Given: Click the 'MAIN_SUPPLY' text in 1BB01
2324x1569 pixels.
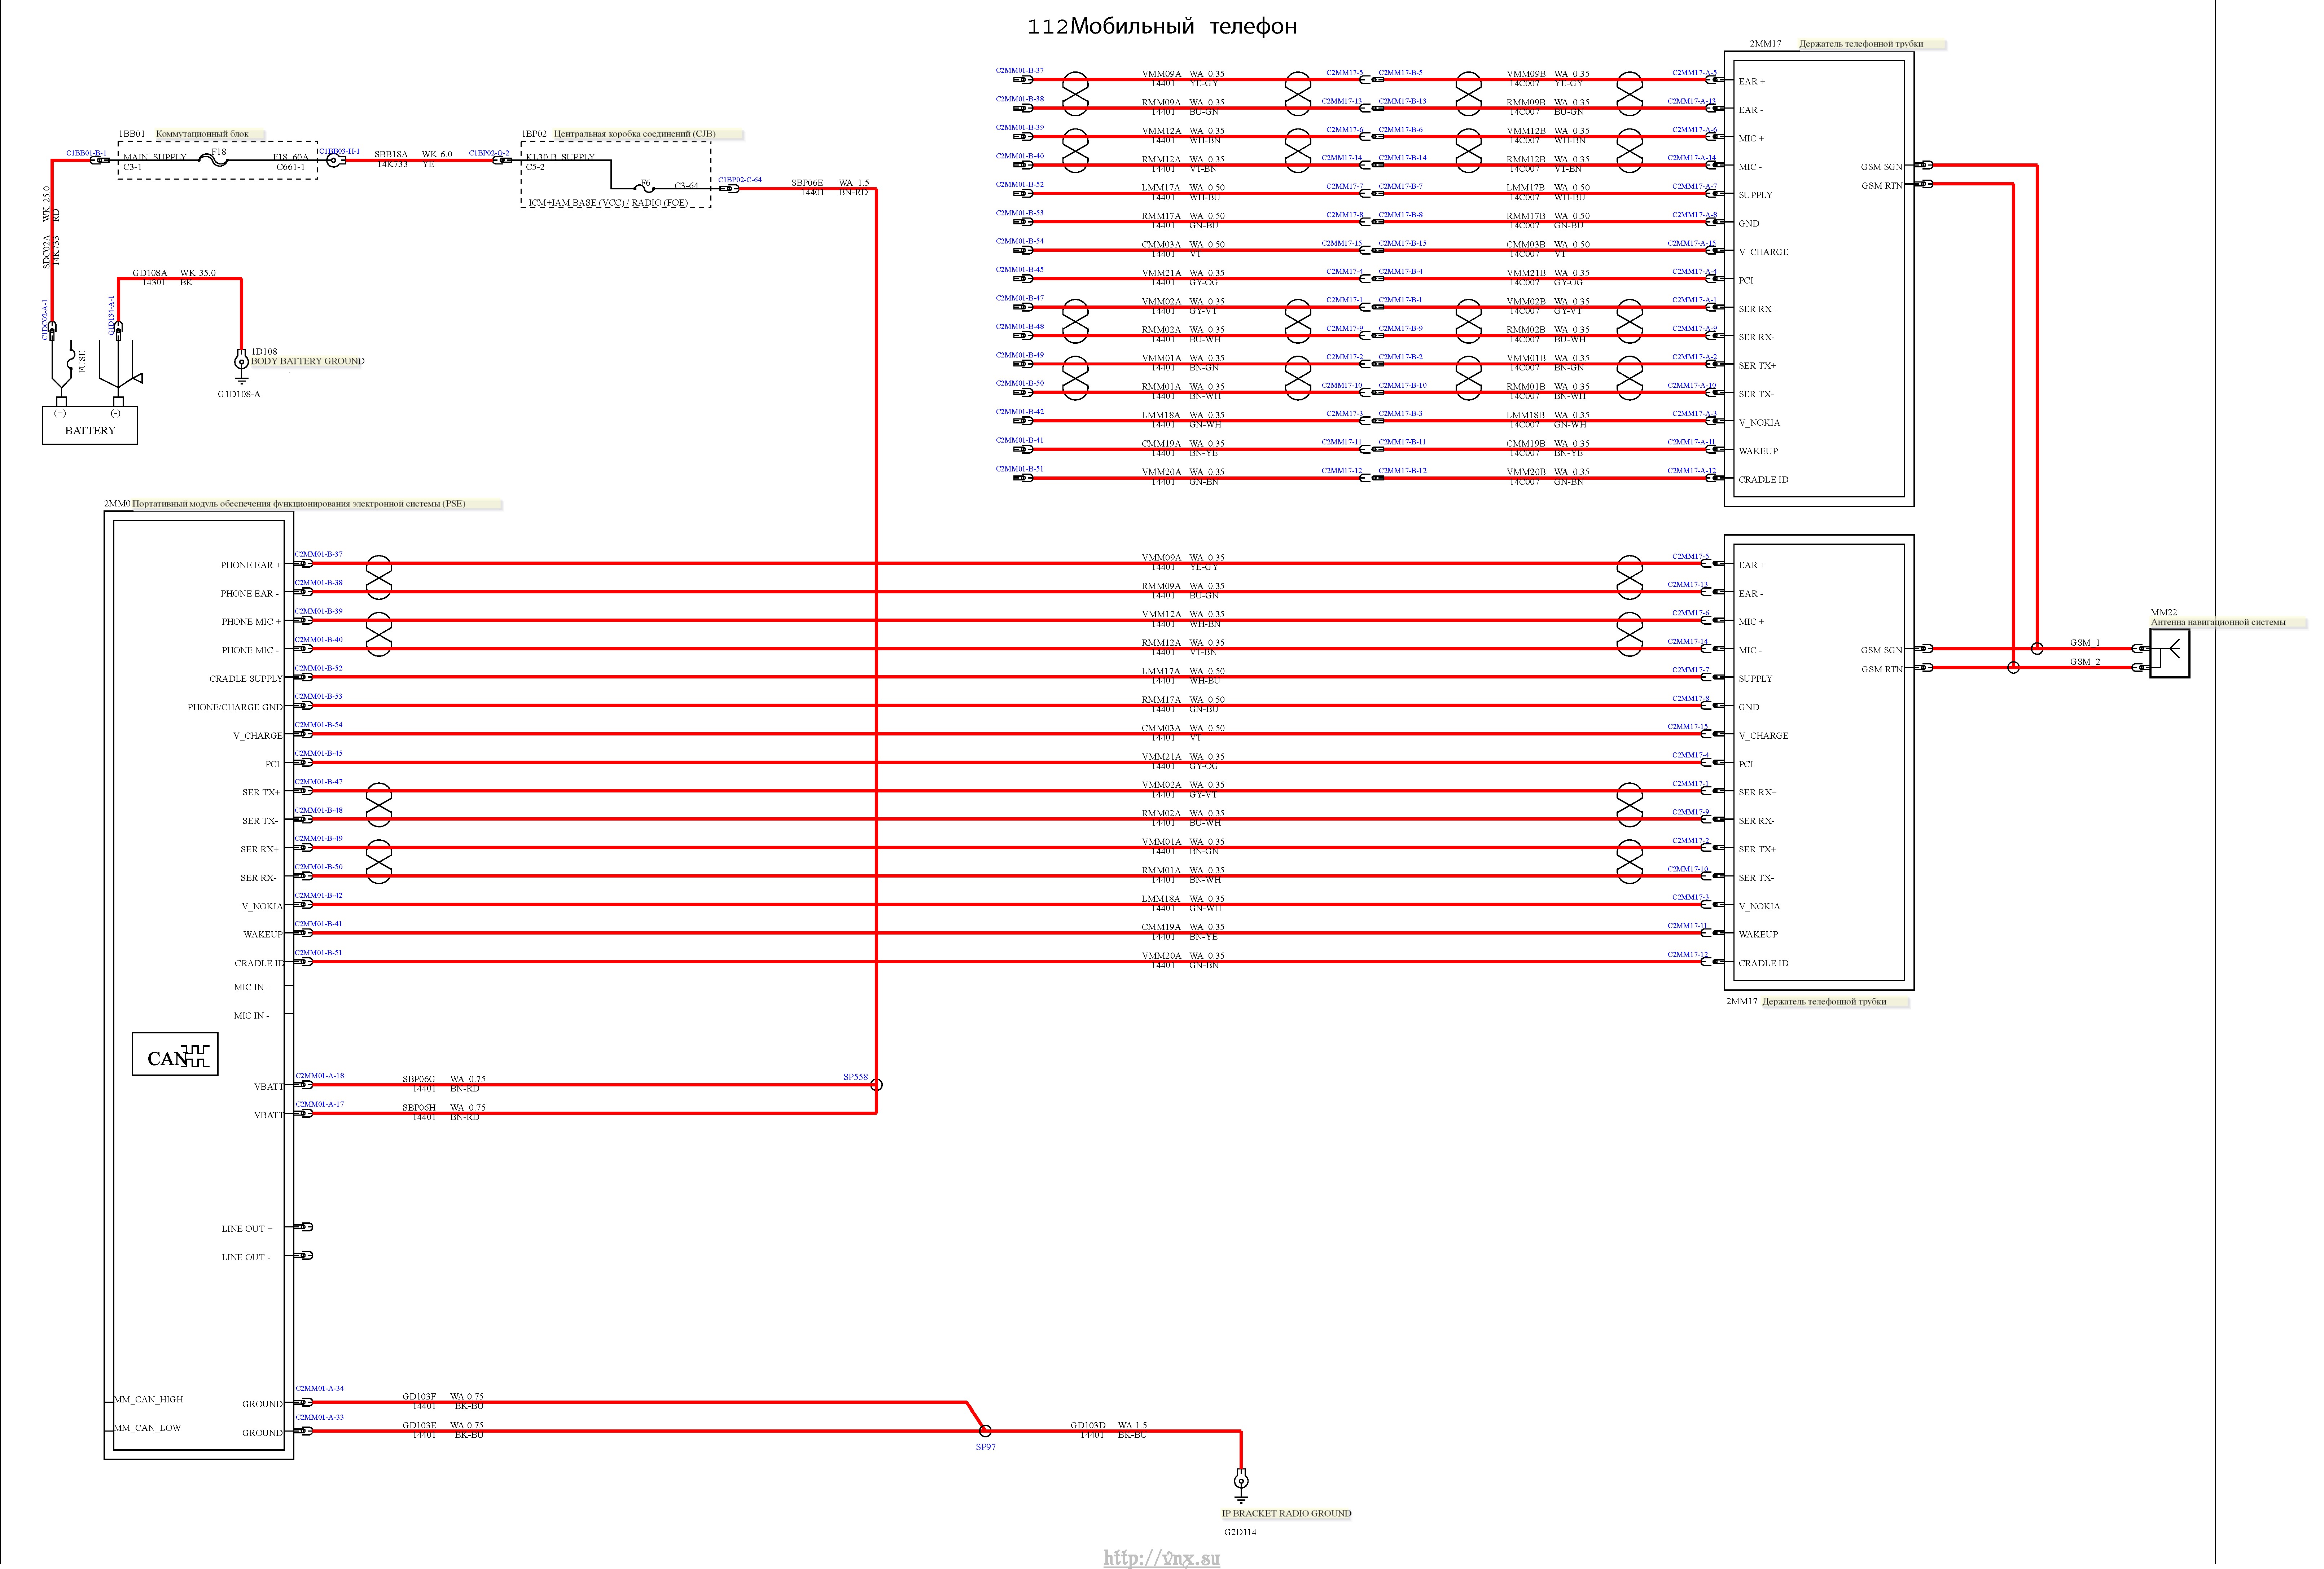Looking at the screenshot, I should 155,157.
